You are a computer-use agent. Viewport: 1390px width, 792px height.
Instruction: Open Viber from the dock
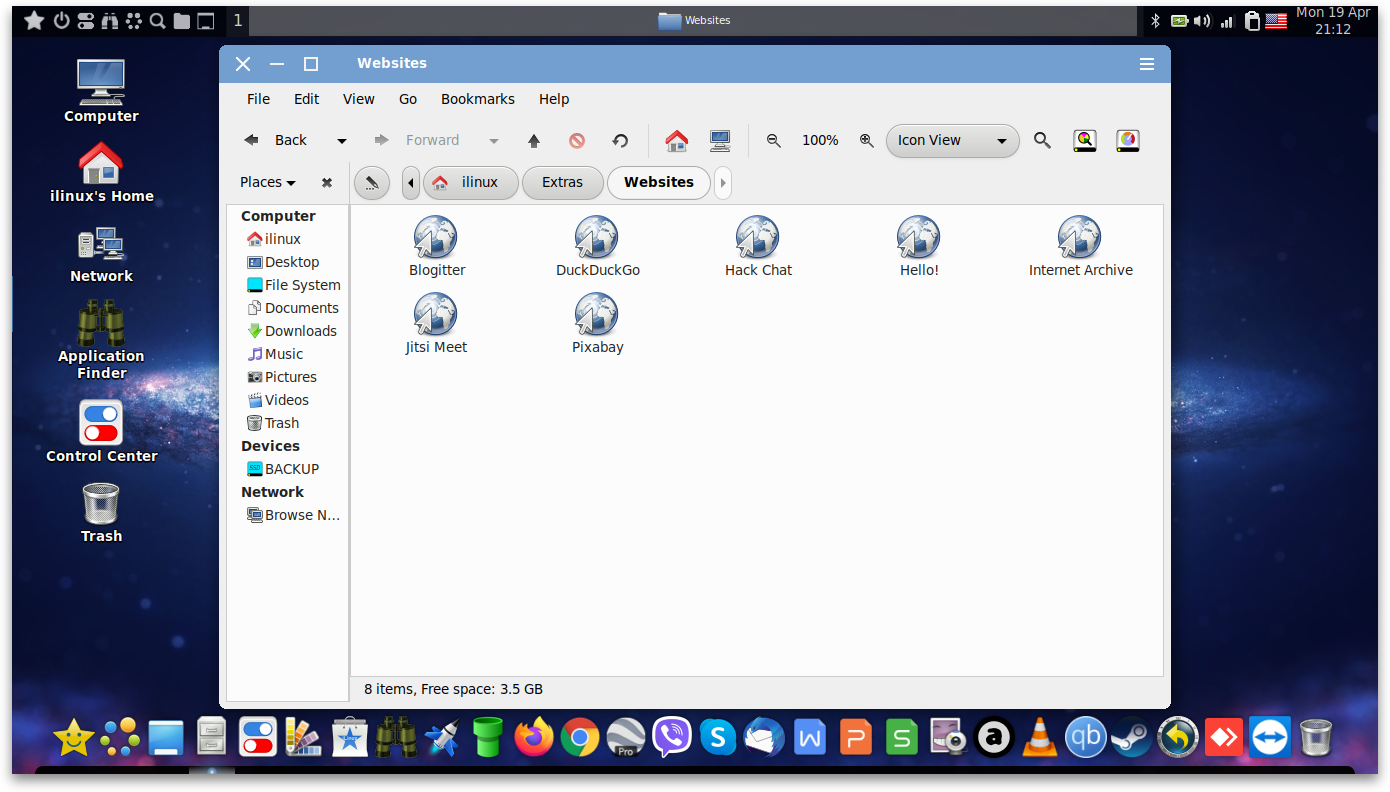tap(672, 738)
